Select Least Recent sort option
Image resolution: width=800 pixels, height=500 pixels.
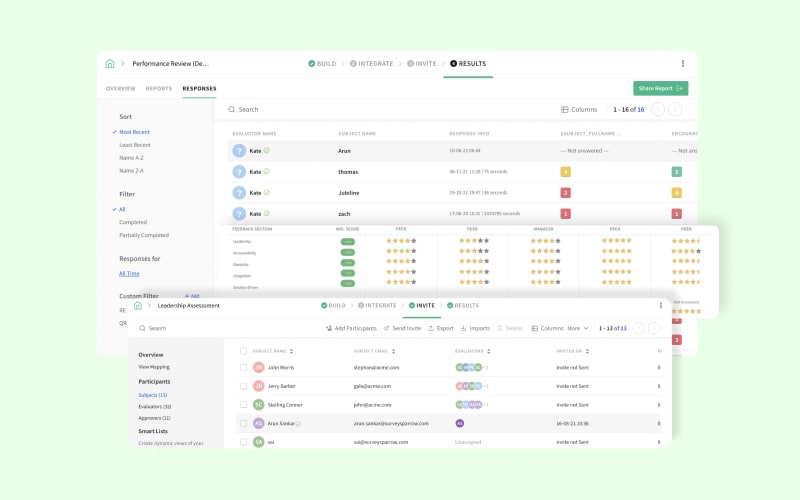(135, 145)
